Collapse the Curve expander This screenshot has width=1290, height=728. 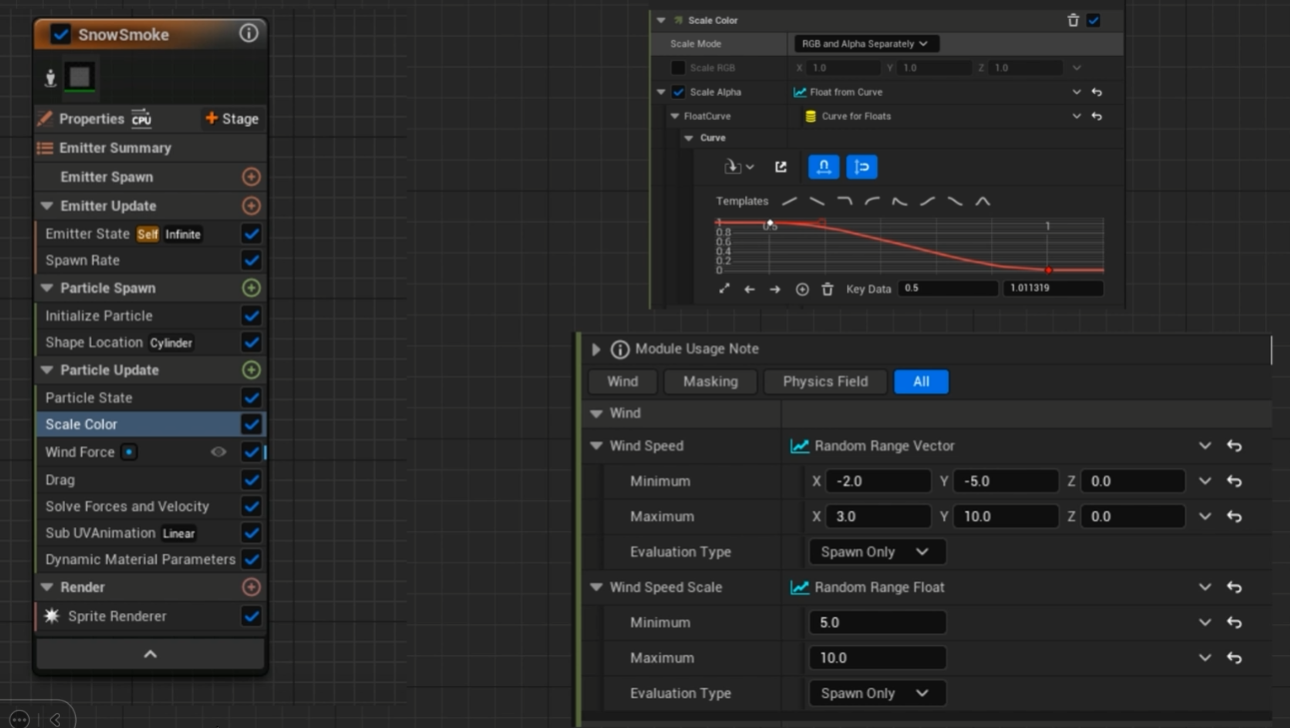point(689,138)
